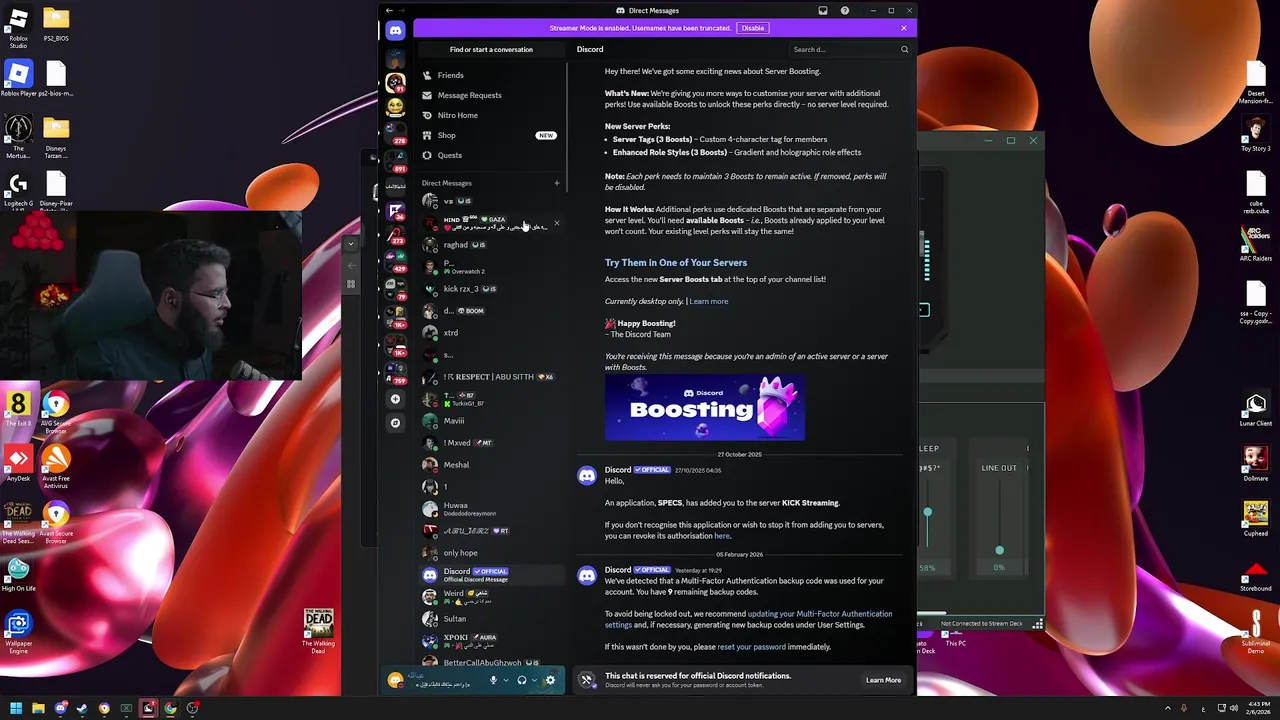Open the xtrd direct message
Screen dimensions: 1280x720
(491, 333)
